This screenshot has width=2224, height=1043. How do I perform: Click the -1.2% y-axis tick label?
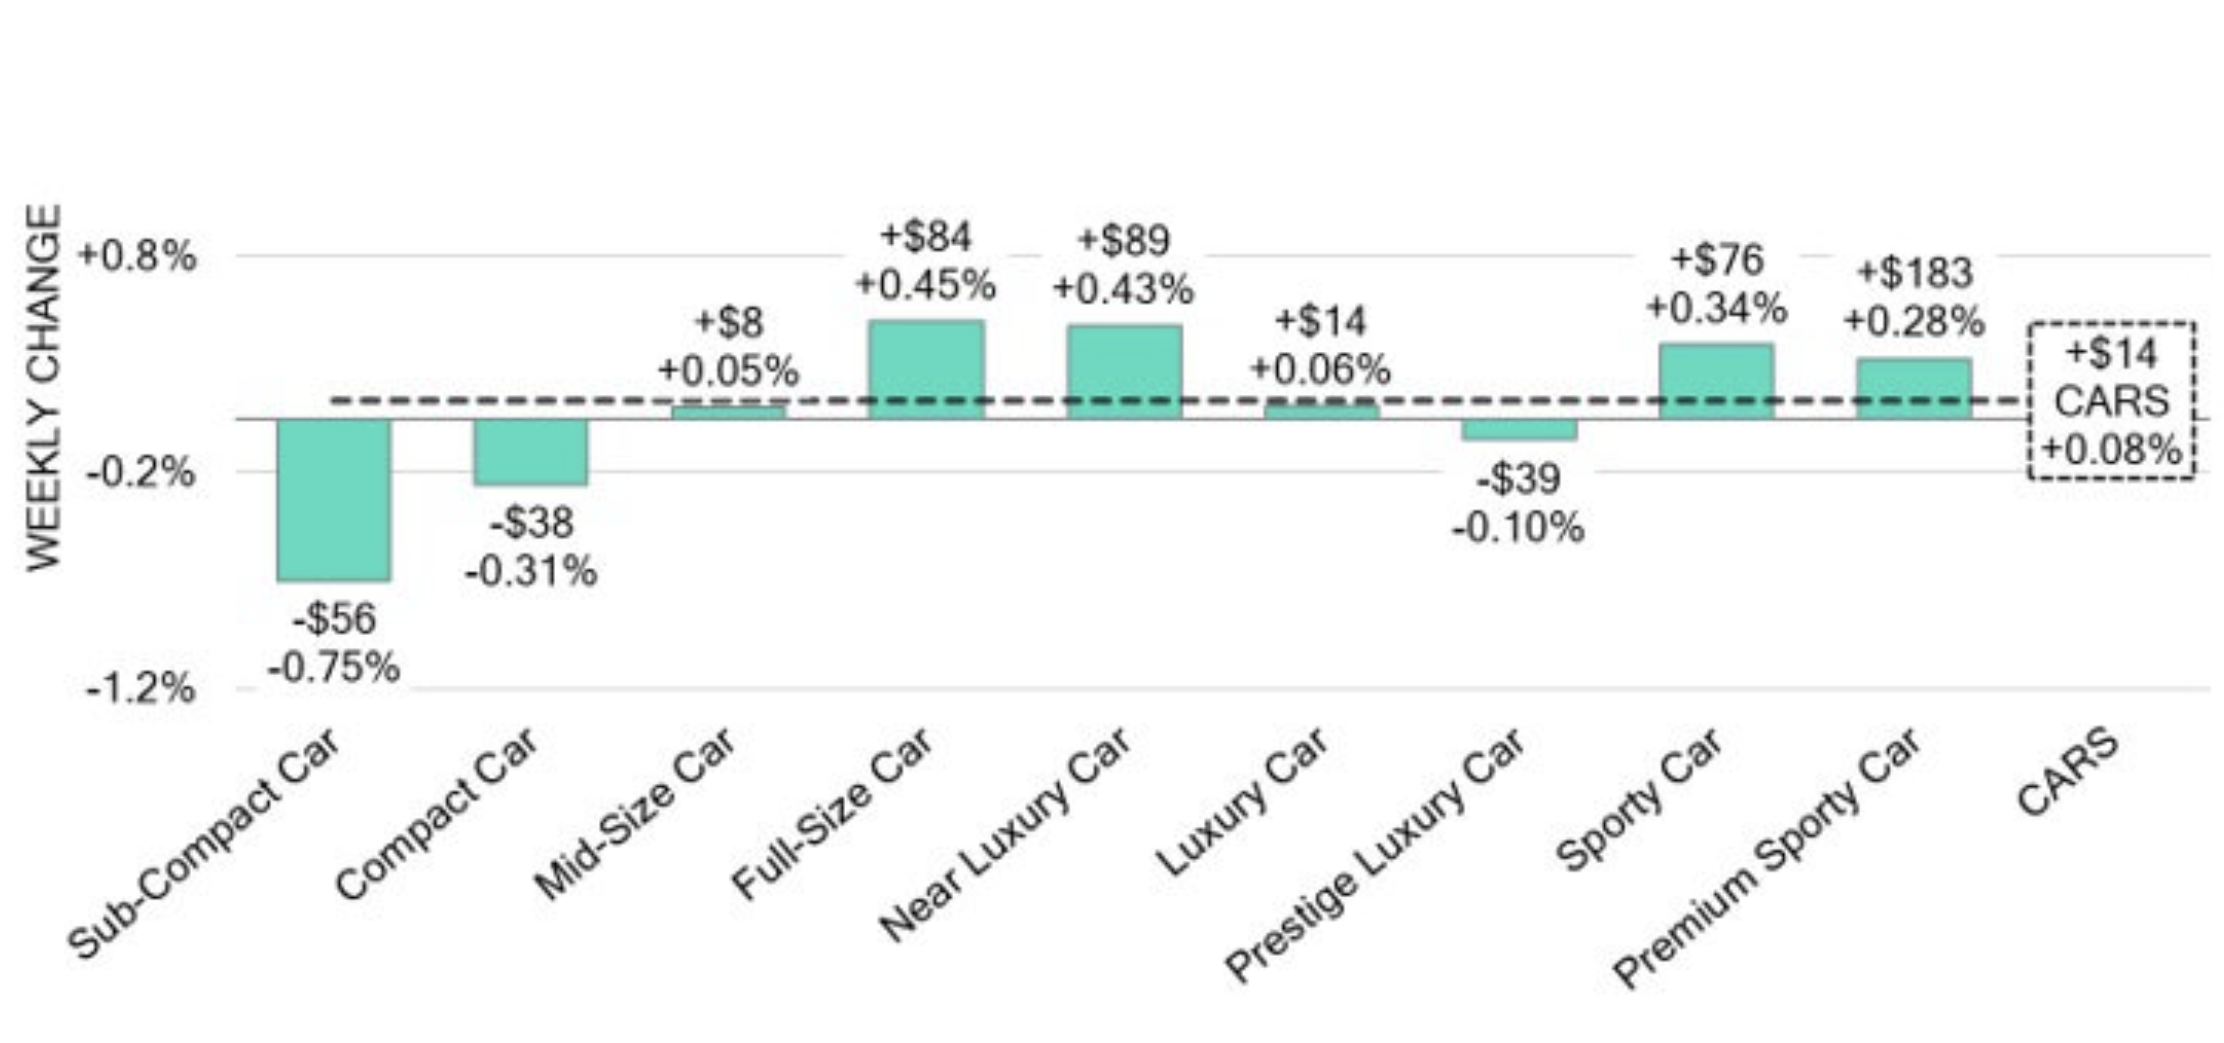(140, 688)
